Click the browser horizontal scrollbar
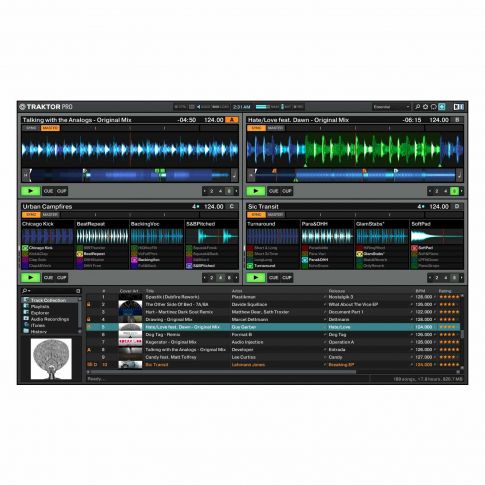Image resolution: width=485 pixels, height=485 pixels. click(x=223, y=372)
